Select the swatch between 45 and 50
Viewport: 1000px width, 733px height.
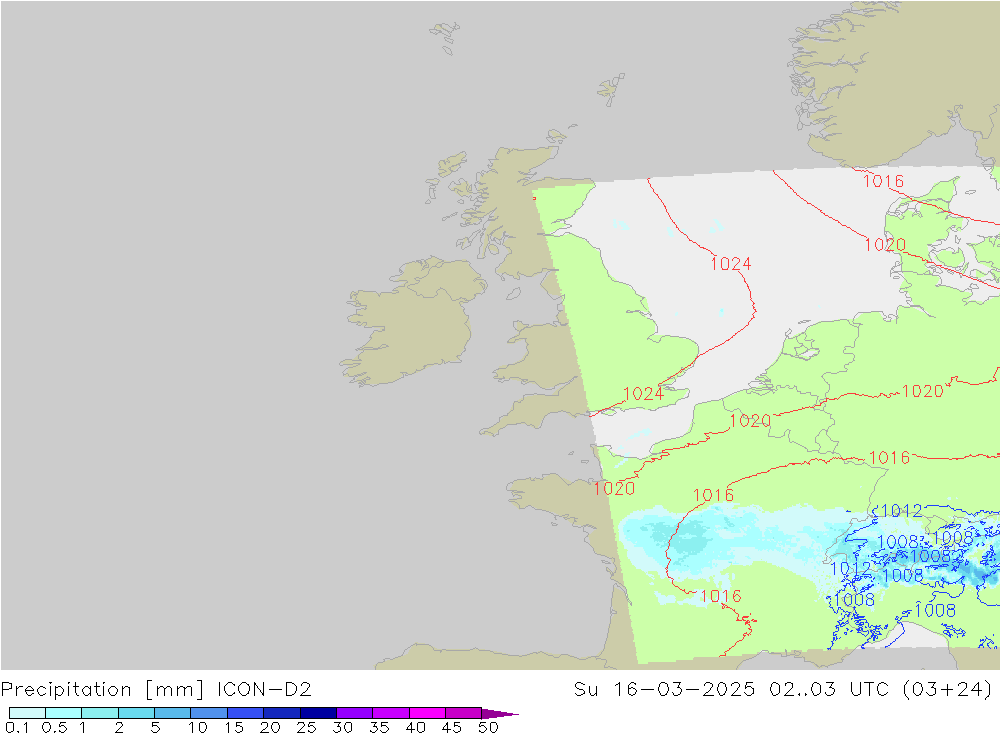(x=464, y=713)
